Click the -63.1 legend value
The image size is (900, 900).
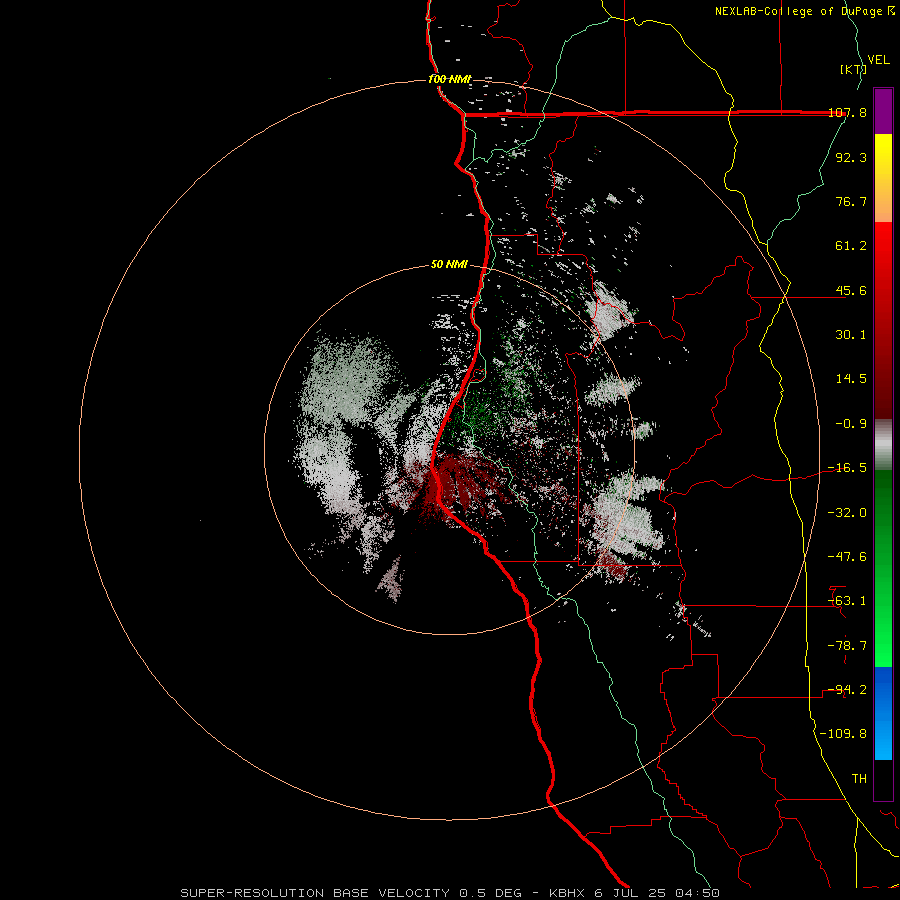click(x=847, y=601)
